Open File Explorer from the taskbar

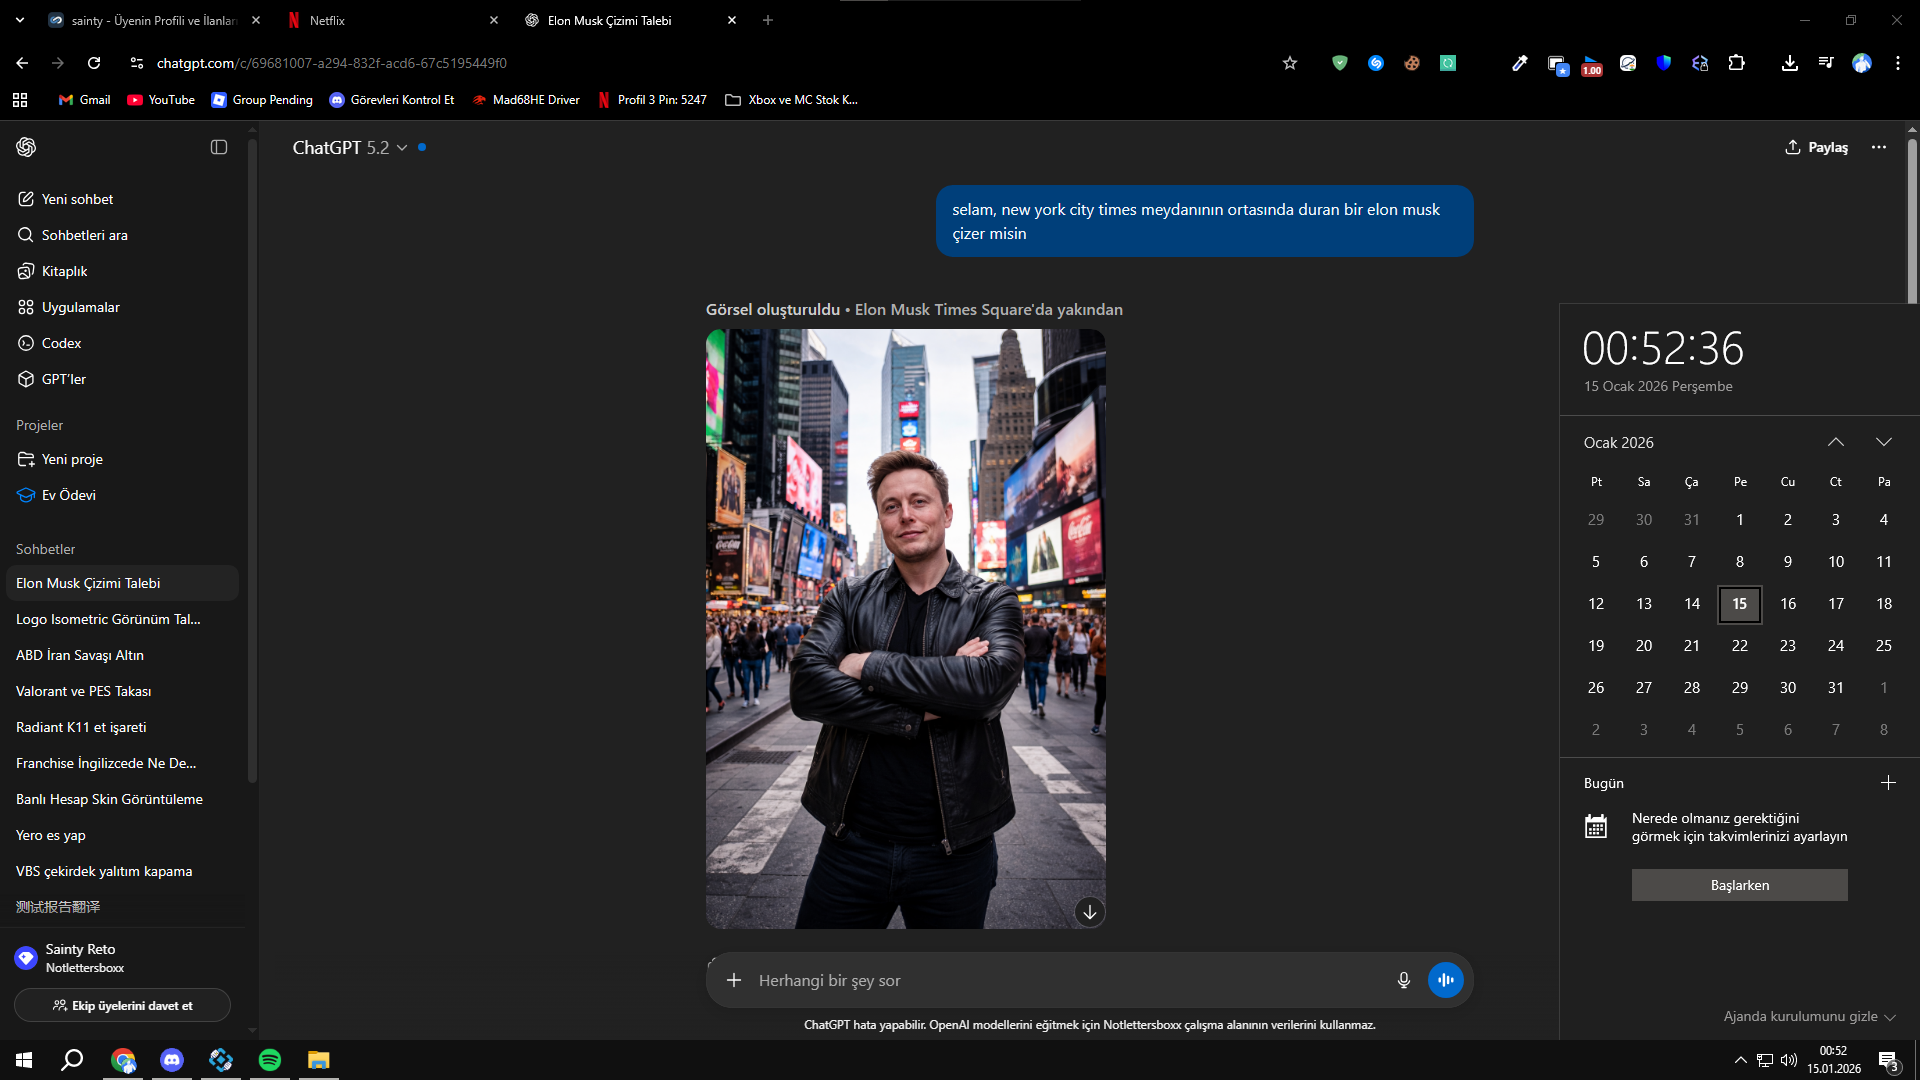click(x=319, y=1060)
